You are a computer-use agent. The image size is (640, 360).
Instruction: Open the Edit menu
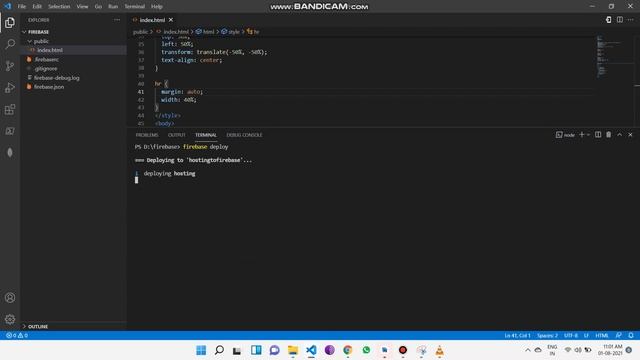coord(37,7)
